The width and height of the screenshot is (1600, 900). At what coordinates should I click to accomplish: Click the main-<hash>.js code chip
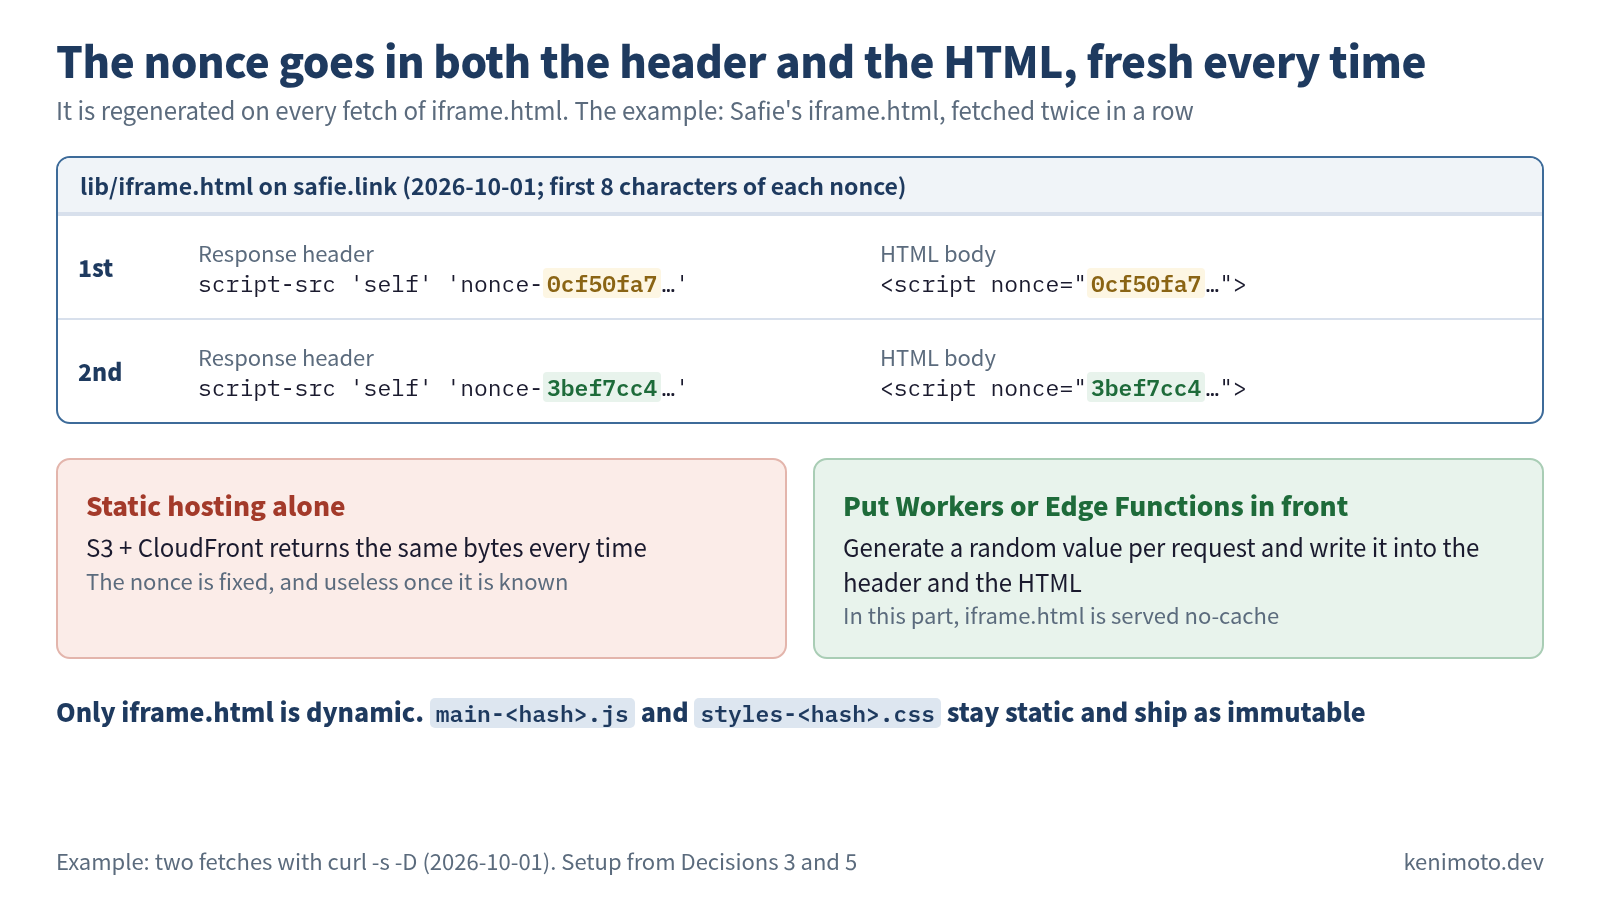coord(532,713)
